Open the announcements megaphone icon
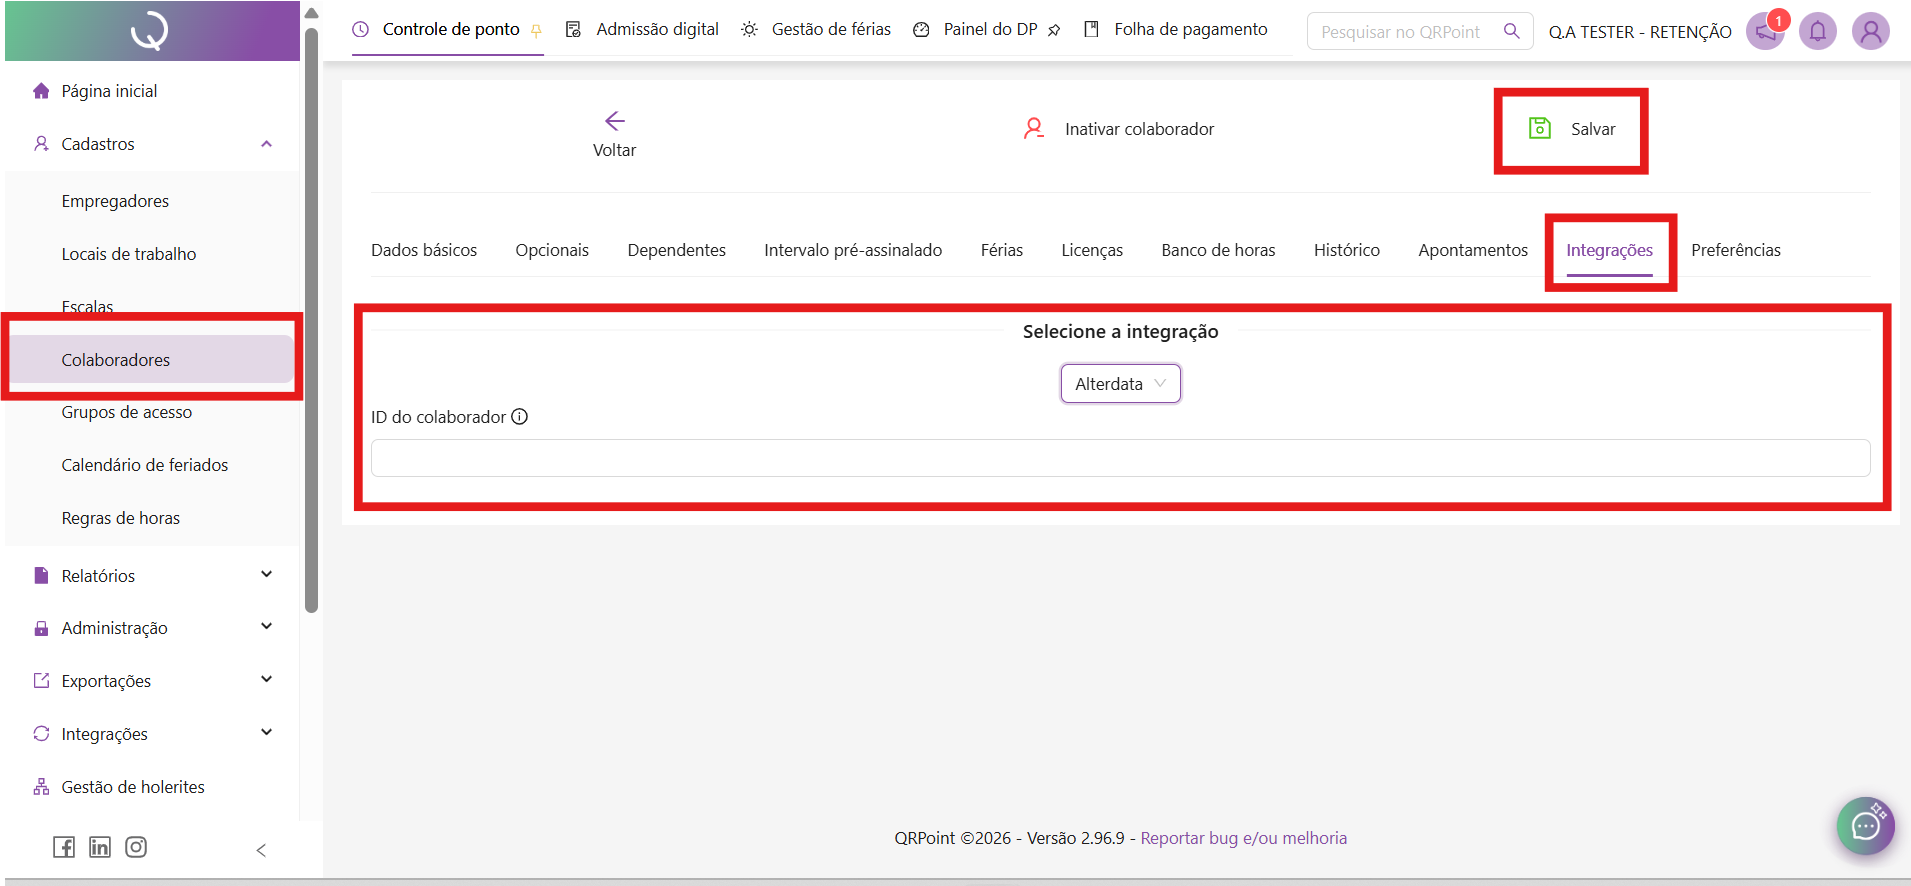1911x886 pixels. point(1765,32)
